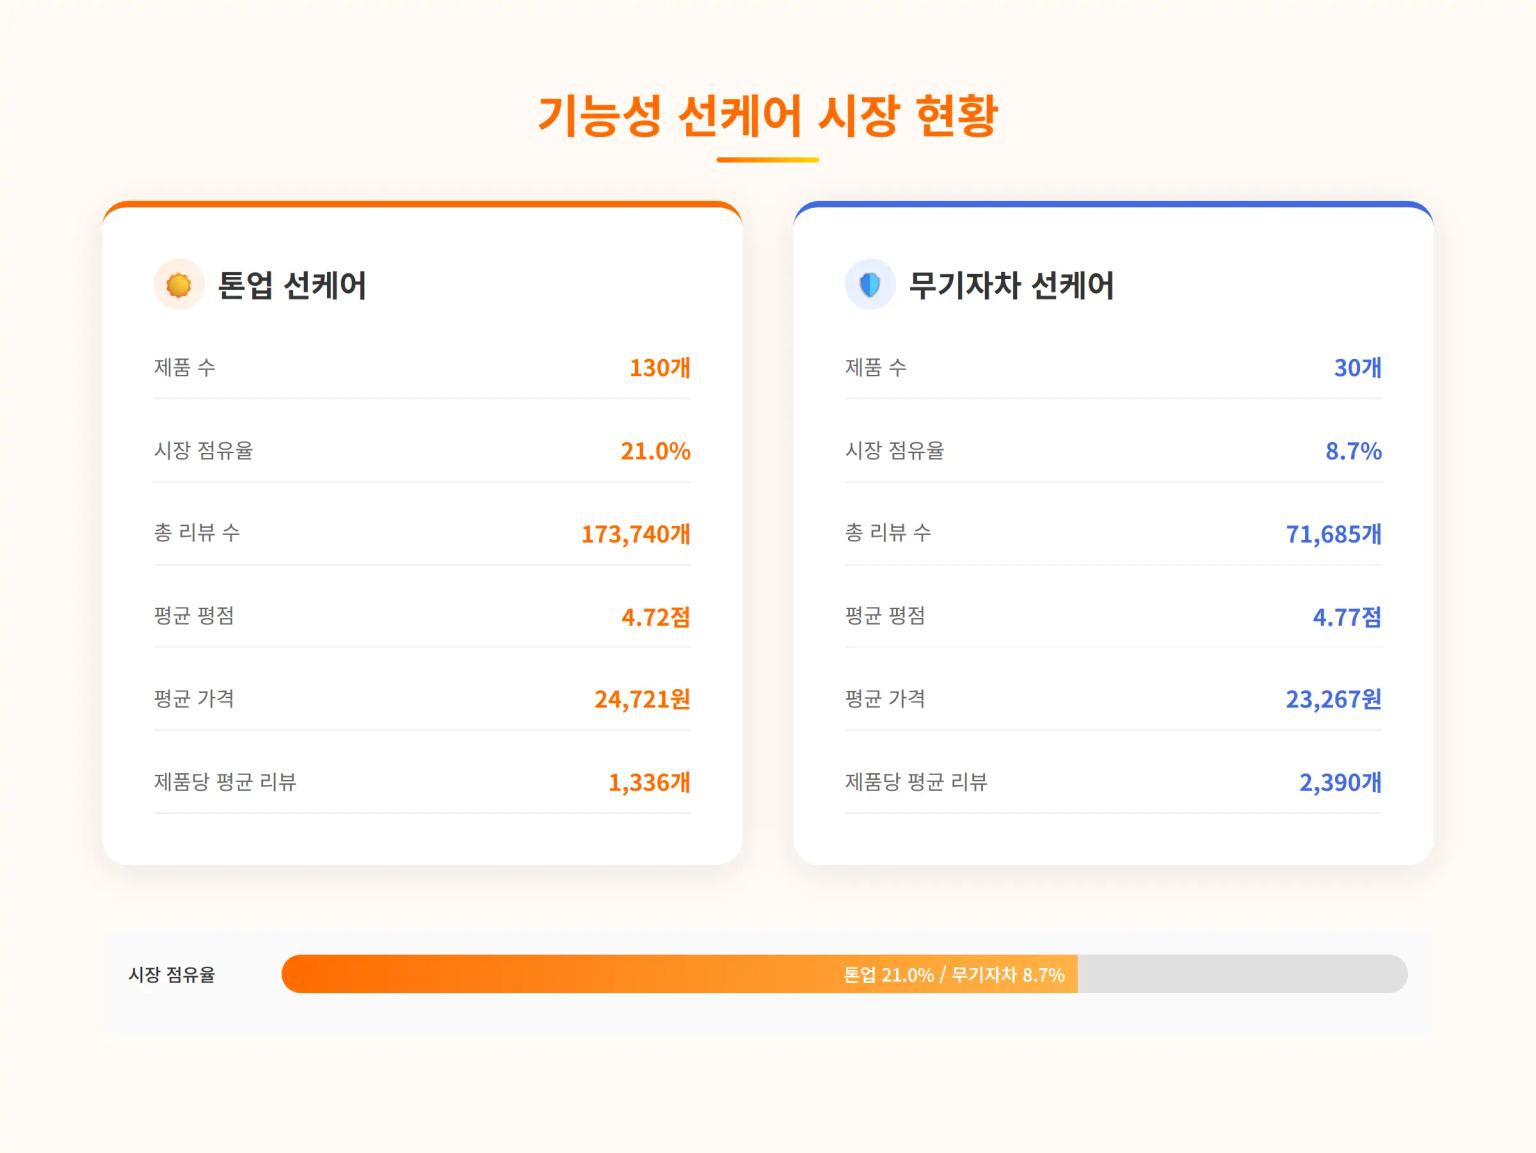Click the 71,685개 review count value

click(1333, 533)
